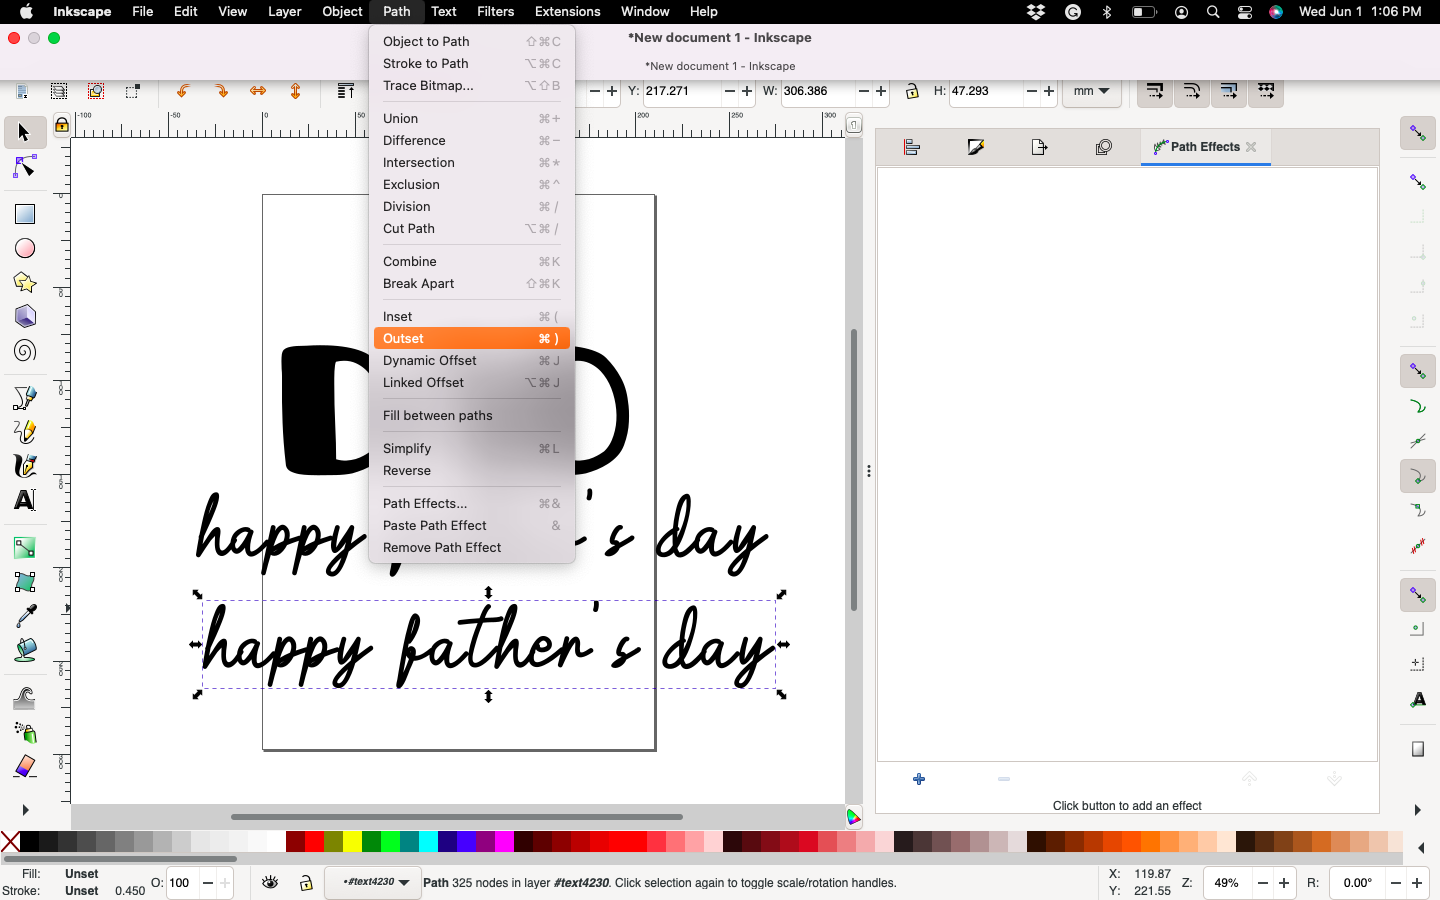Select the Spiral tool
This screenshot has height=900, width=1440.
tap(25, 352)
